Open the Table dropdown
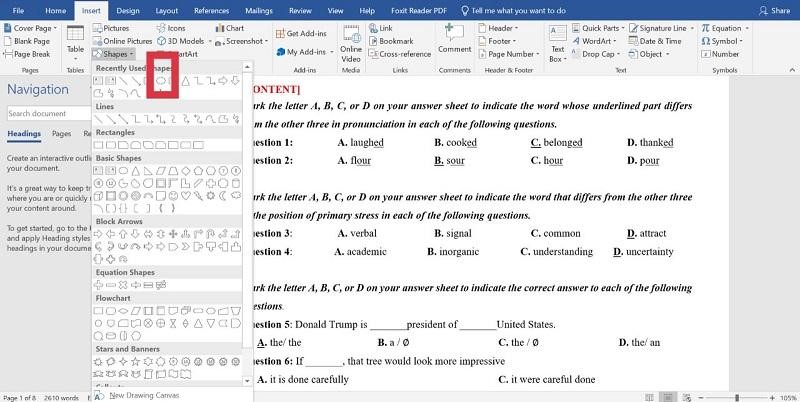 click(x=76, y=43)
